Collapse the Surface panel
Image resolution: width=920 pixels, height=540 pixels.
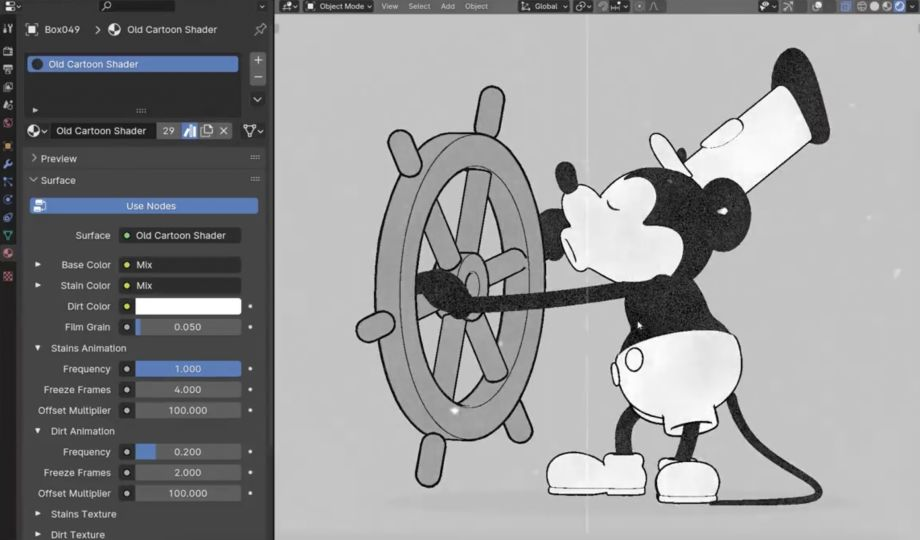pyautogui.click(x=34, y=180)
